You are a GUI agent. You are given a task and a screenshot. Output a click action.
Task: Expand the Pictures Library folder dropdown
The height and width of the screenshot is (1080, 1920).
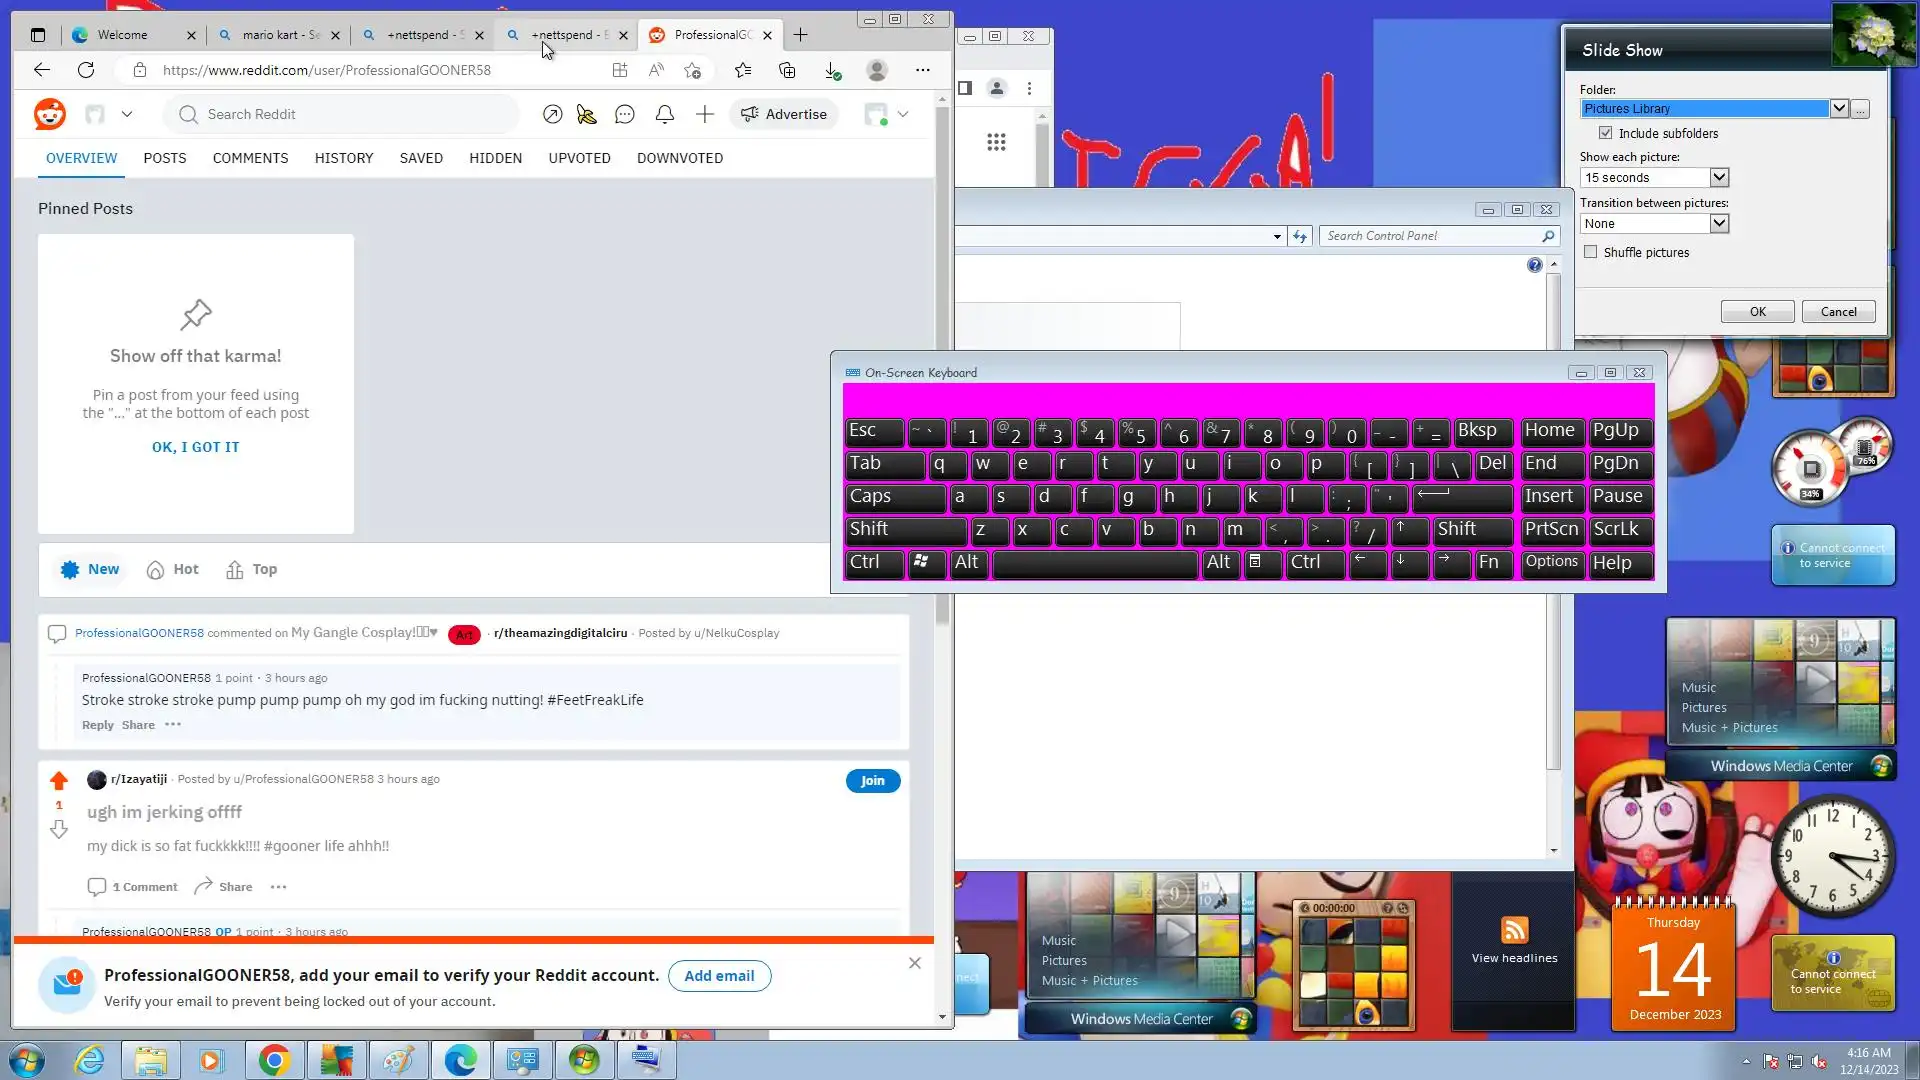(x=1839, y=108)
